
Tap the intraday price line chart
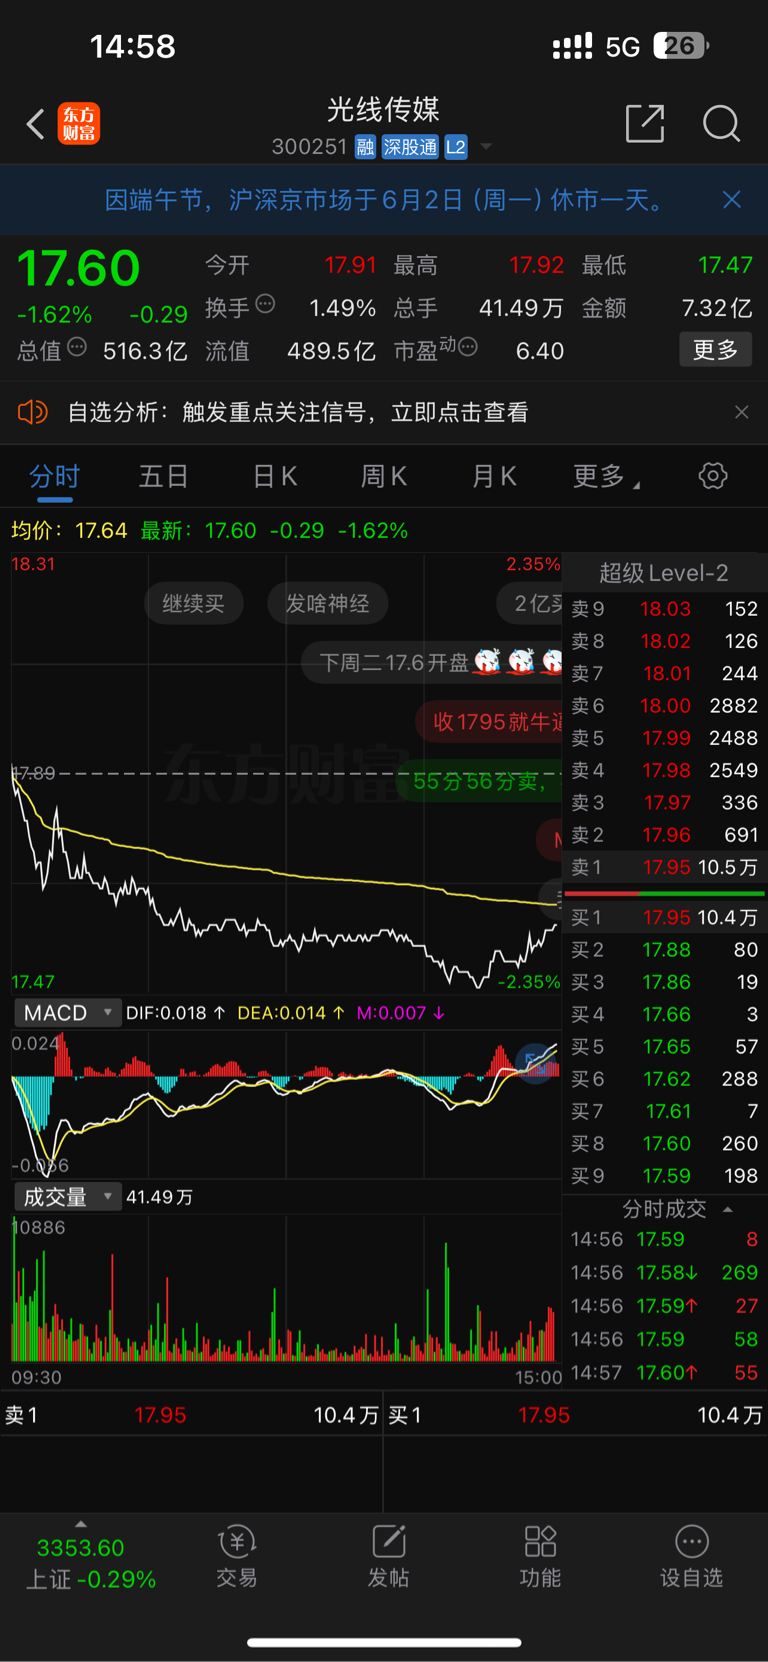click(286, 774)
